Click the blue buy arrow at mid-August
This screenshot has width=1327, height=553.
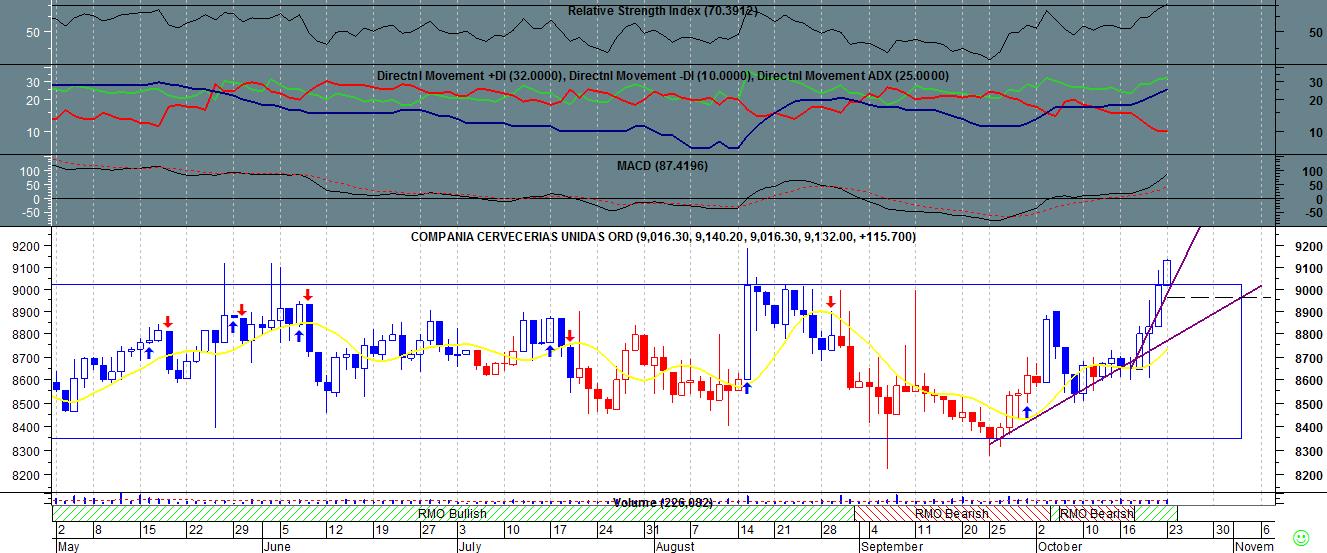point(746,387)
